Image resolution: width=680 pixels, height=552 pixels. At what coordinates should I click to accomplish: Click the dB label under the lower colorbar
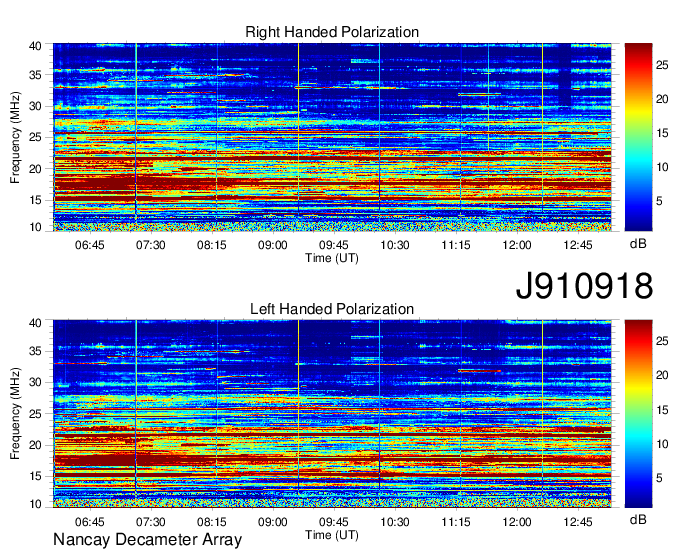[x=638, y=519]
